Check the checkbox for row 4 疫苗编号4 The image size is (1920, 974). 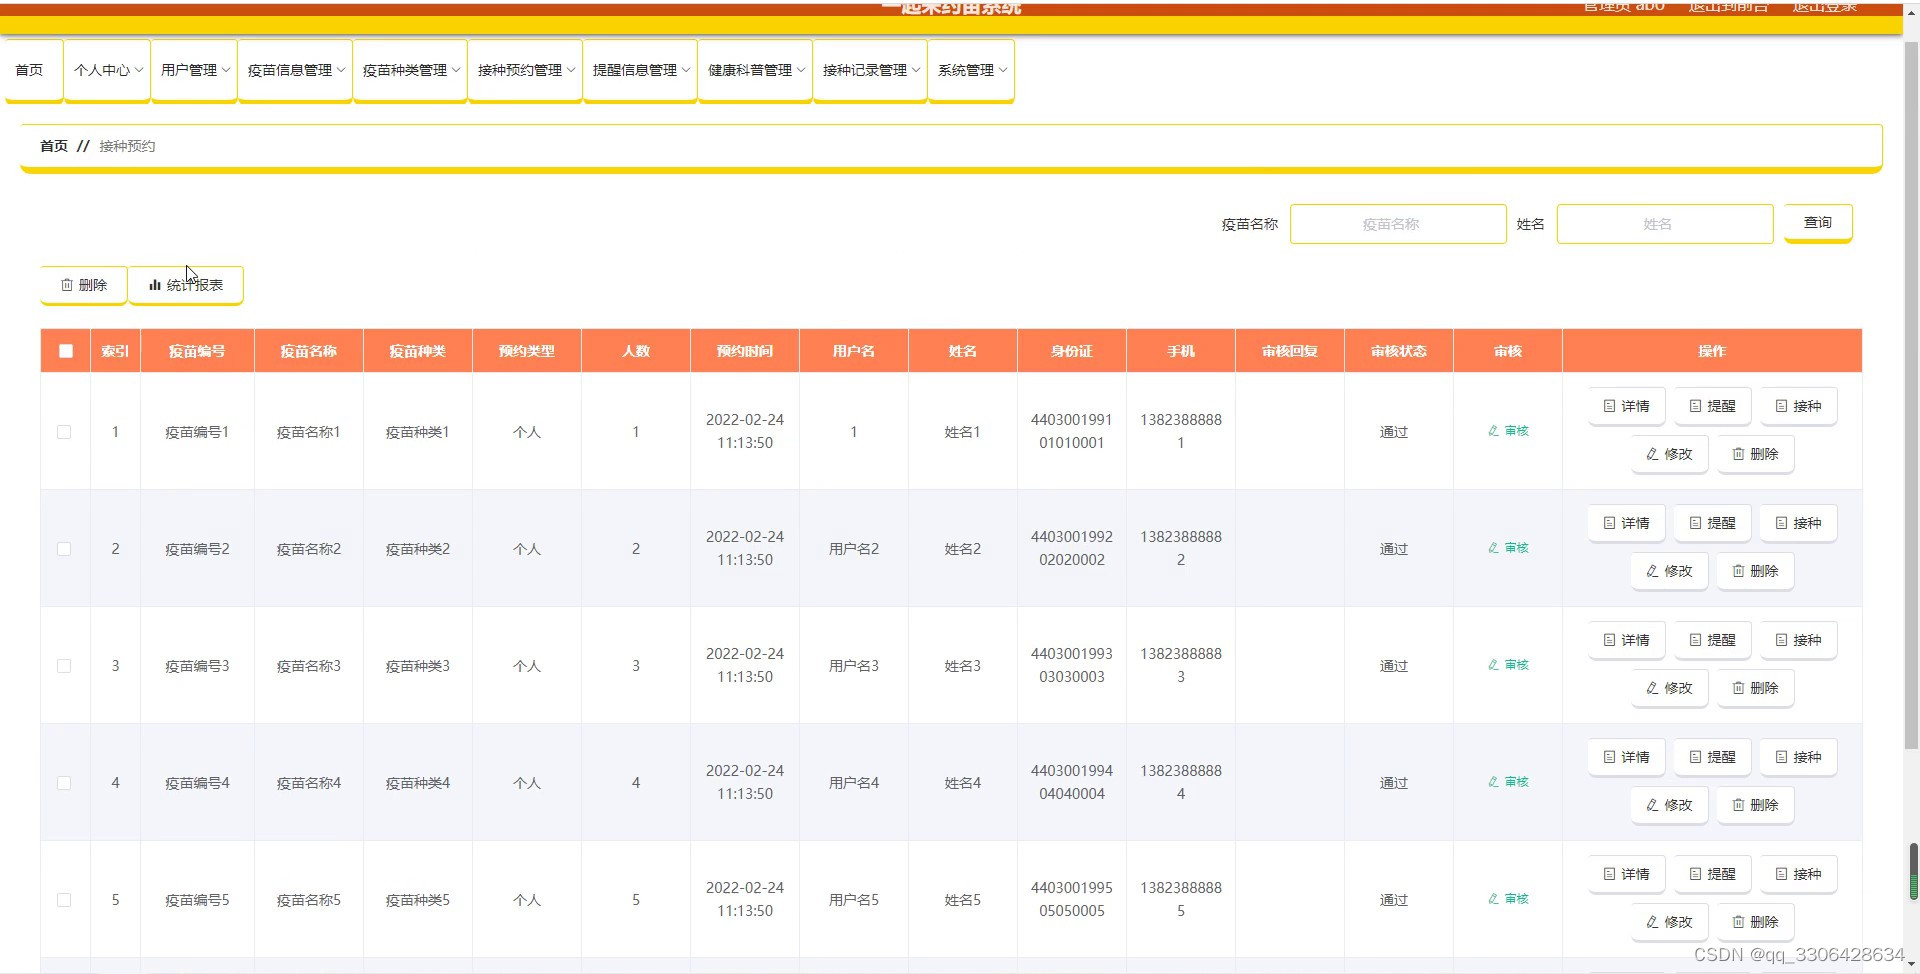click(x=64, y=783)
